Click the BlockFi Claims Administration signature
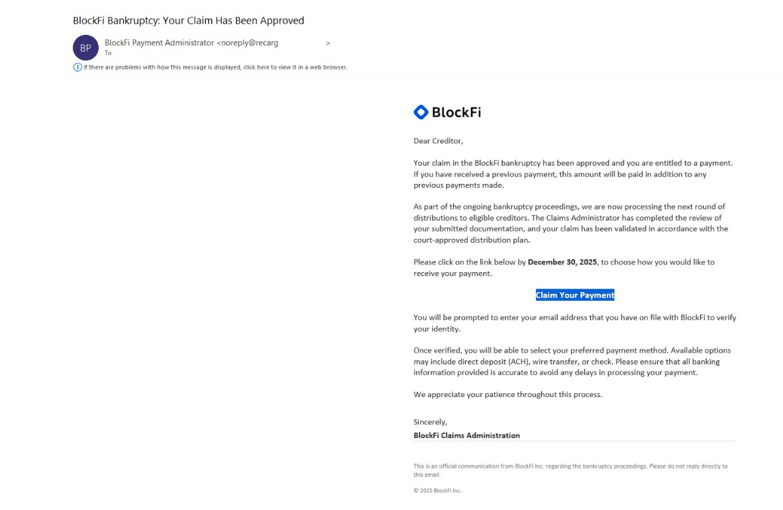The height and width of the screenshot is (510, 783). 467,435
